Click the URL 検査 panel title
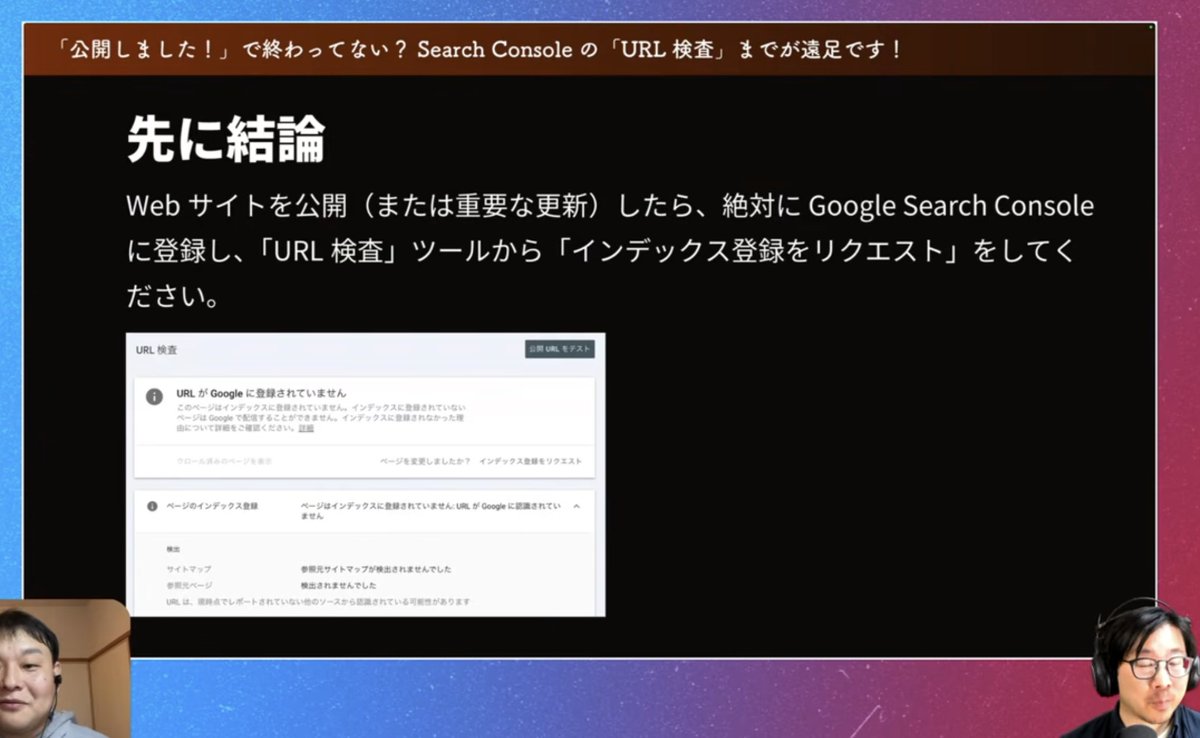Viewport: 1200px width, 738px height. point(157,350)
